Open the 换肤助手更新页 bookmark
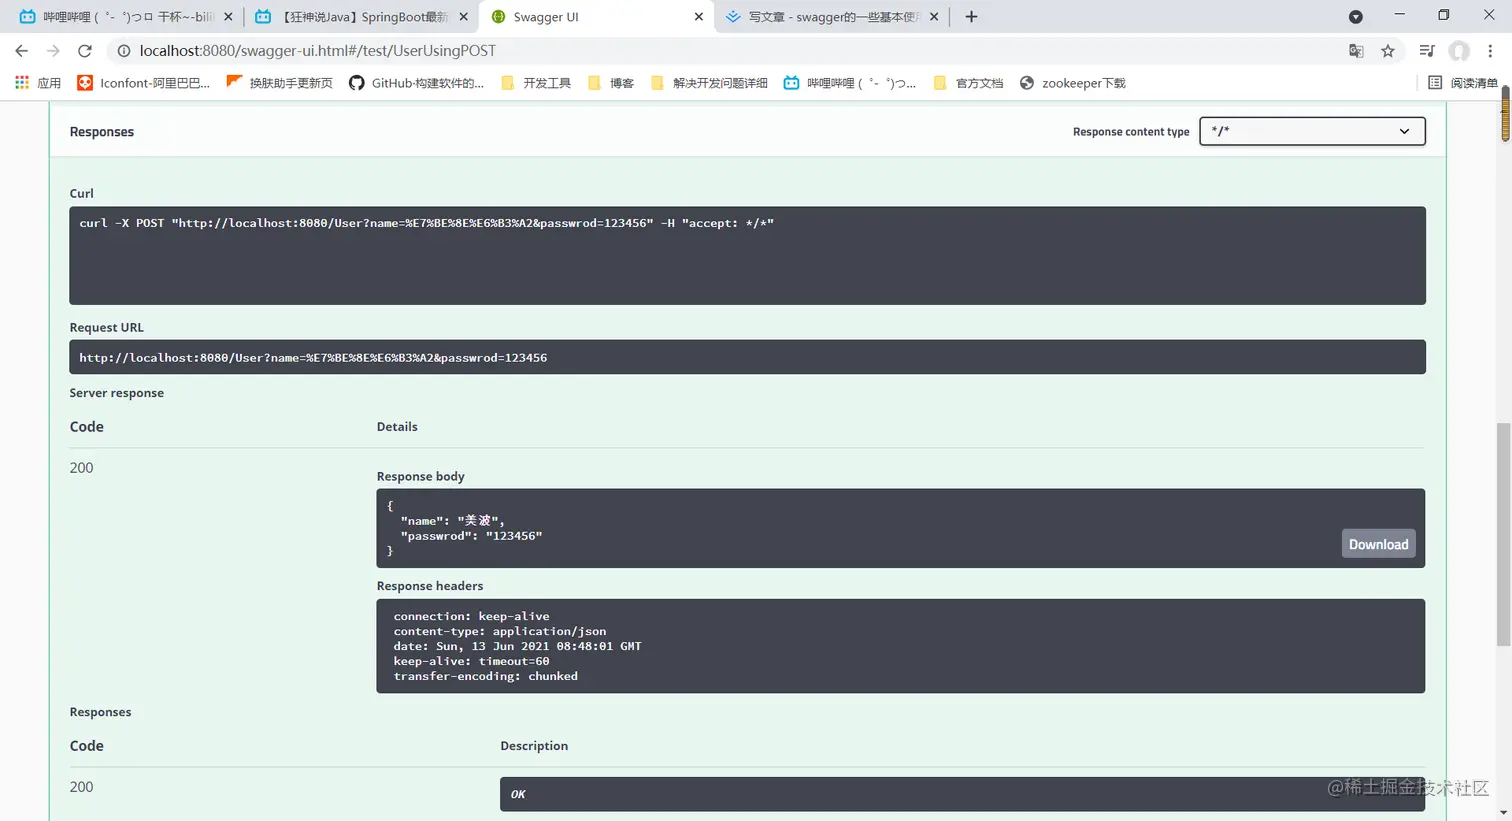Image resolution: width=1512 pixels, height=821 pixels. (x=280, y=83)
